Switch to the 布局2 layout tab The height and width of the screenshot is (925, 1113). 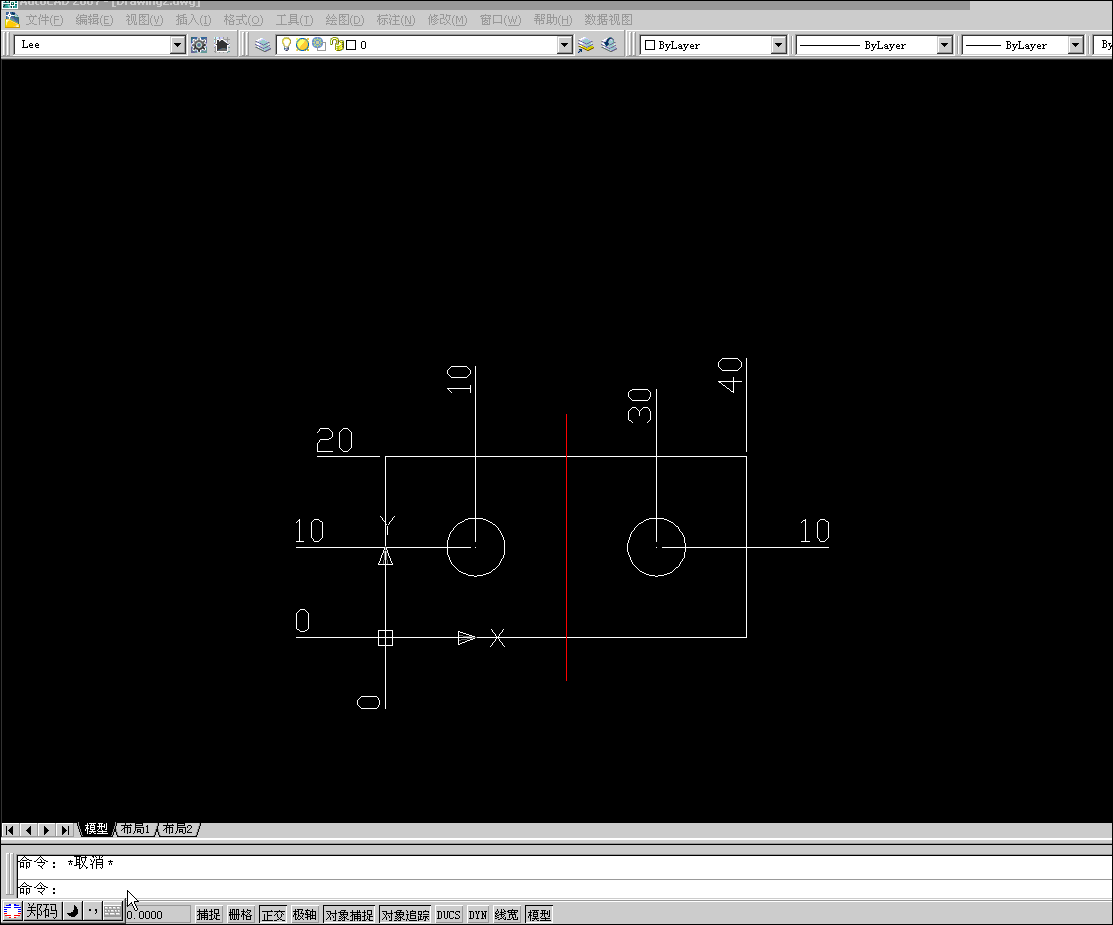point(177,828)
